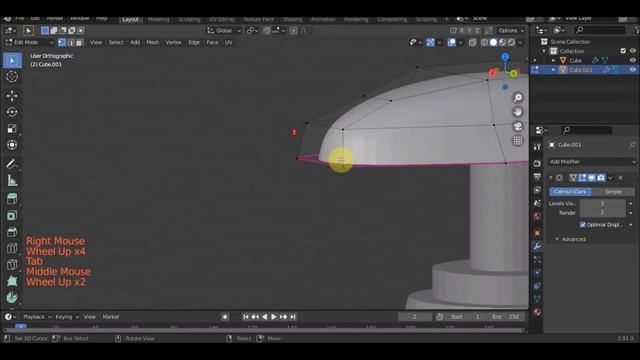Open the Output properties tab

pyautogui.click(x=537, y=177)
